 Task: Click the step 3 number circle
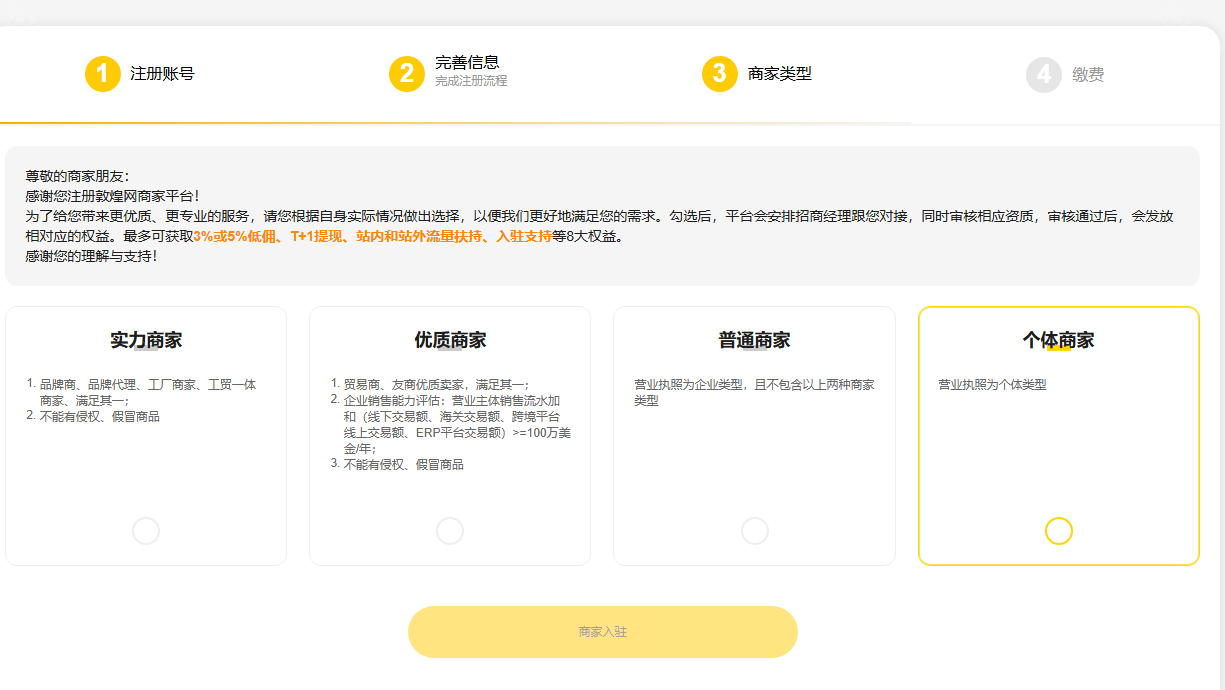720,74
